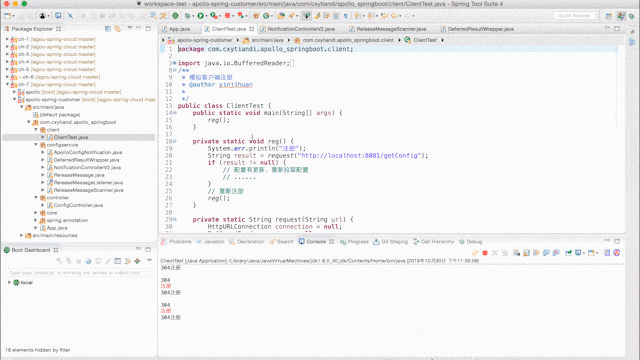Select the Java perspective icon at top right

621,16
